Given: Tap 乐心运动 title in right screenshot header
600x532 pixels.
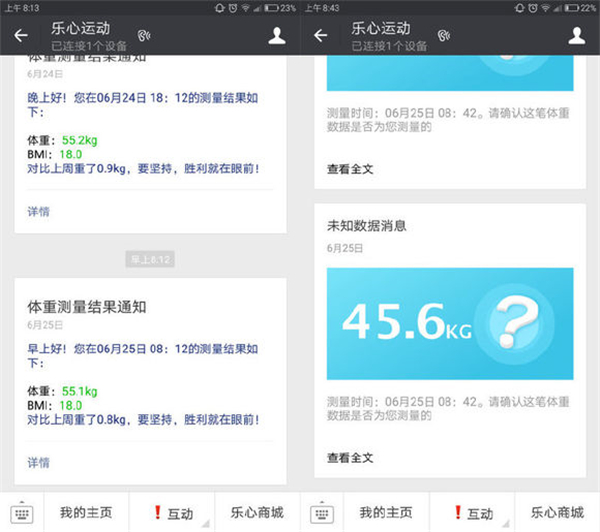Looking at the screenshot, I should click(x=381, y=28).
